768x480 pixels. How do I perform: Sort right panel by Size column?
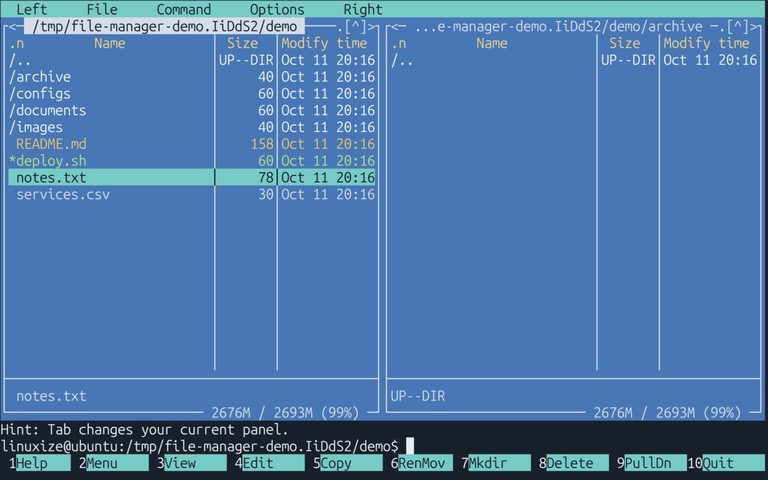click(625, 43)
